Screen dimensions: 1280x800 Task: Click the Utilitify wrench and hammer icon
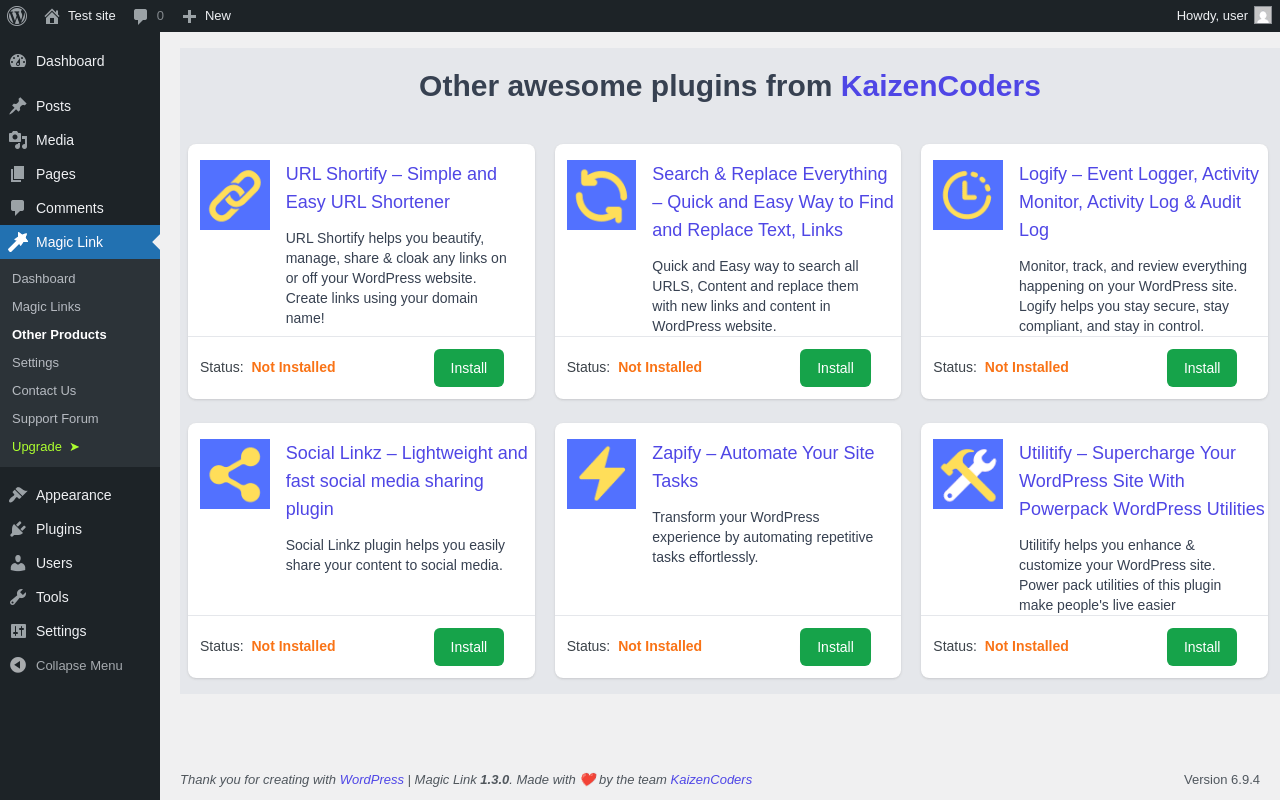[968, 474]
